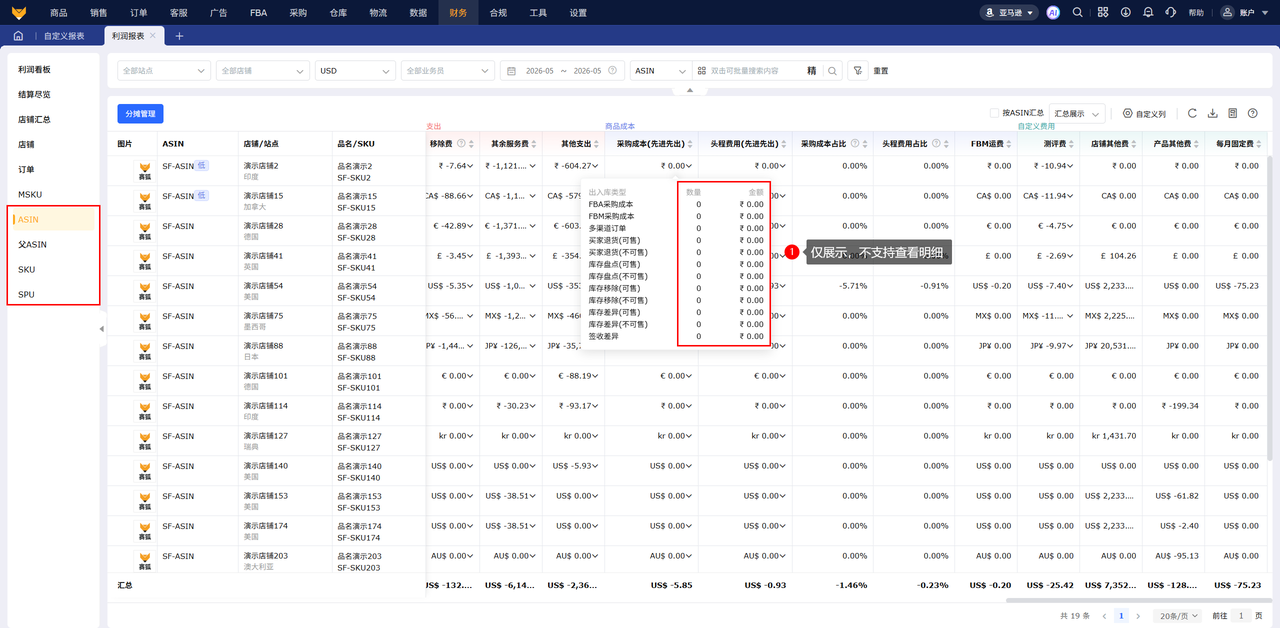Image resolution: width=1280 pixels, height=628 pixels.
Task: Click the table download export icon
Action: (1213, 114)
